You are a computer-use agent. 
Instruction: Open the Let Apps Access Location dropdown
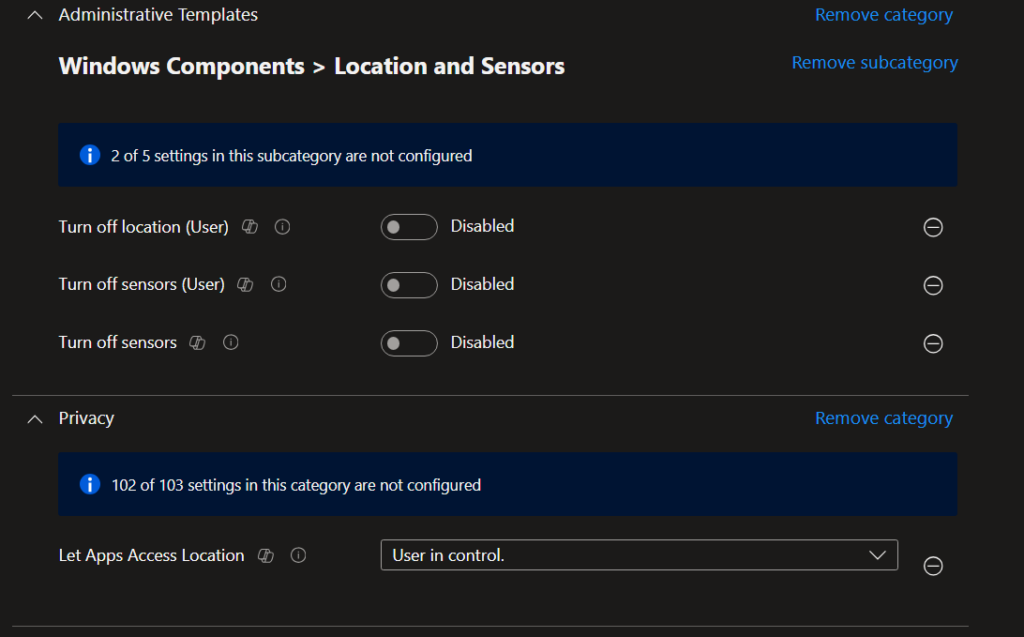click(638, 555)
